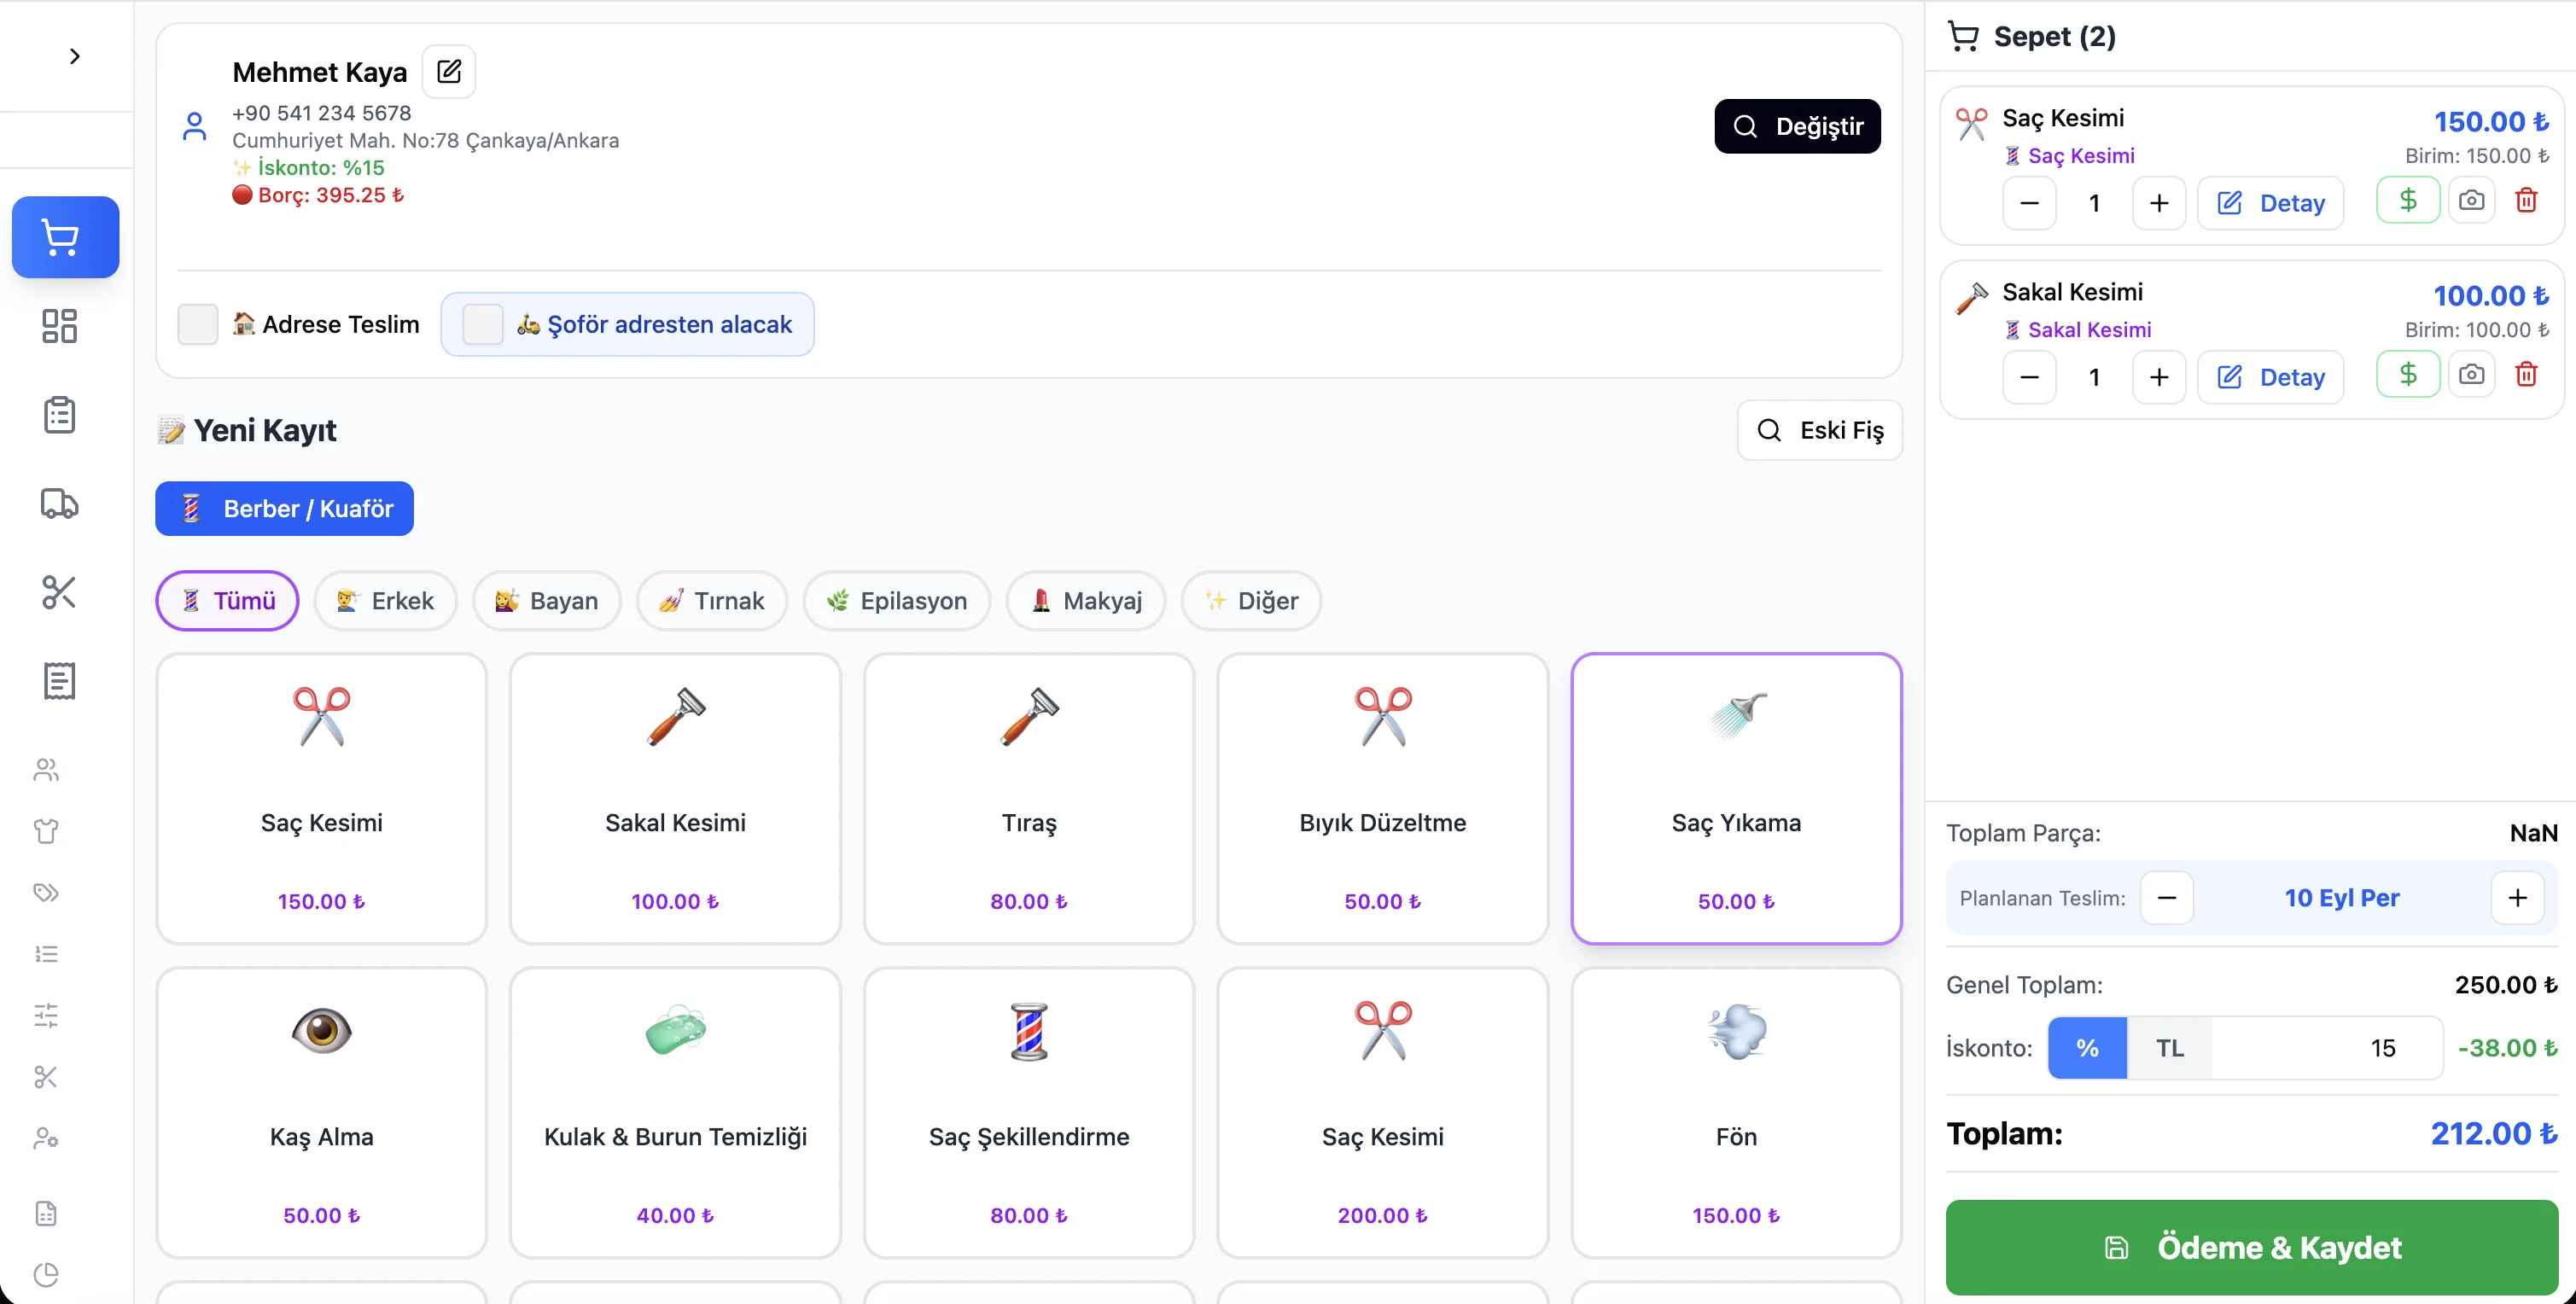Open the pie chart reports sidebar icon
This screenshot has height=1304, width=2576.
click(x=46, y=1275)
